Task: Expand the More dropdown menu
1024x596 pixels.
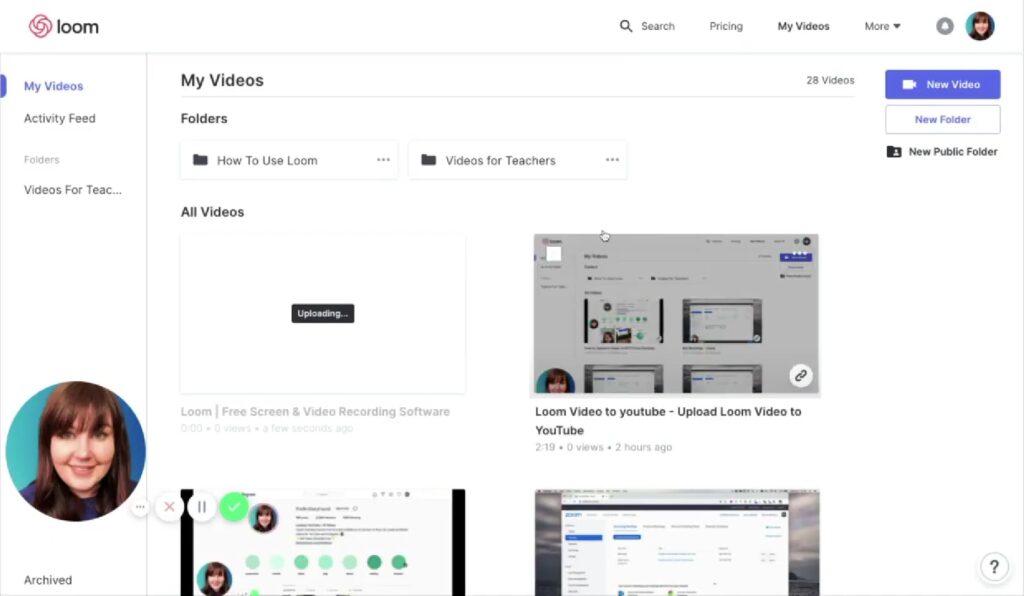Action: [x=882, y=26]
